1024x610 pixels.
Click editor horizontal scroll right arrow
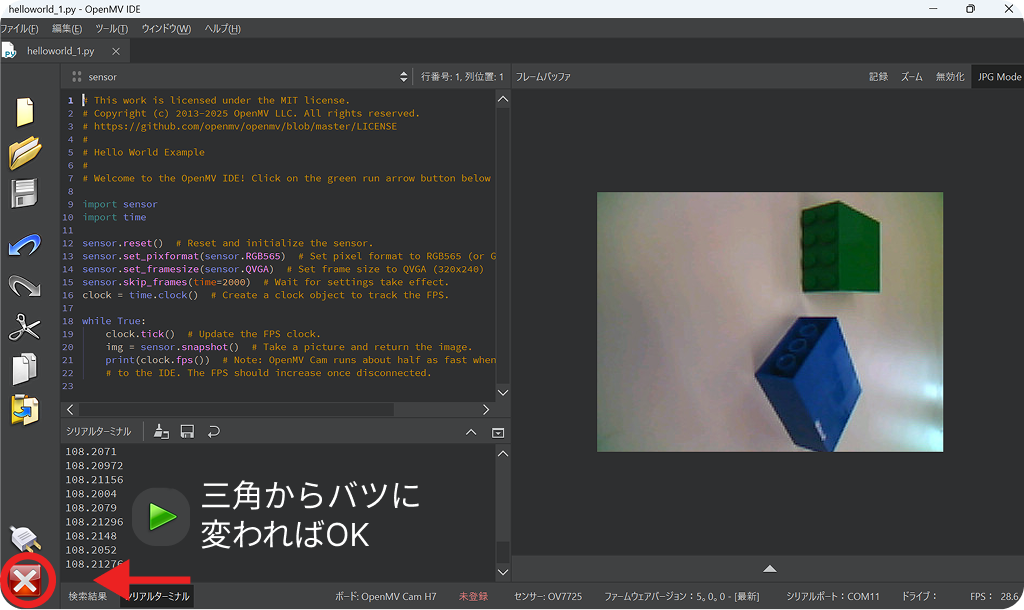(x=486, y=409)
